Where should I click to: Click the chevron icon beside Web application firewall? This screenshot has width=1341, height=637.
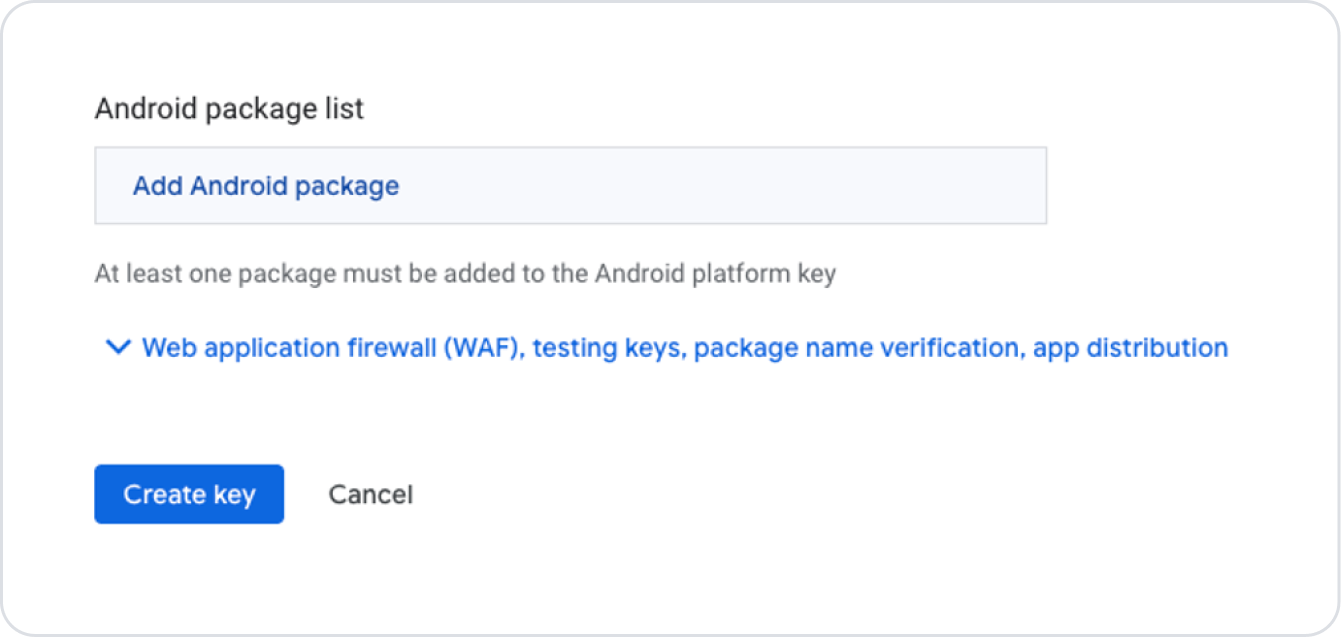coord(118,348)
